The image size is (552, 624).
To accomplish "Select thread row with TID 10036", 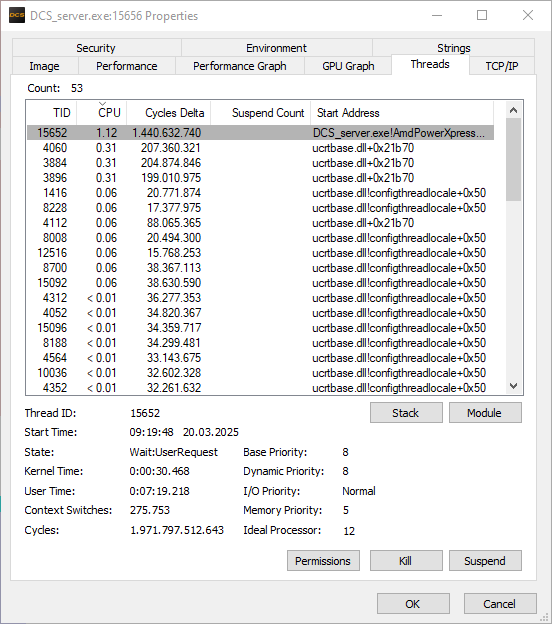I will (260, 373).
